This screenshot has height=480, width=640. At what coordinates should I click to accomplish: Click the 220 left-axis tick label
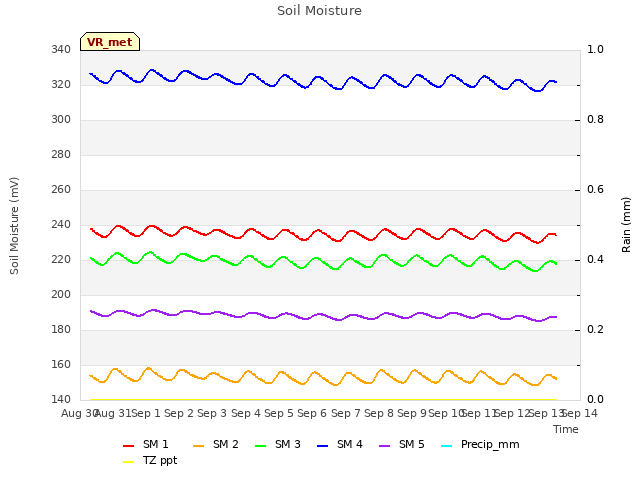tap(61, 260)
